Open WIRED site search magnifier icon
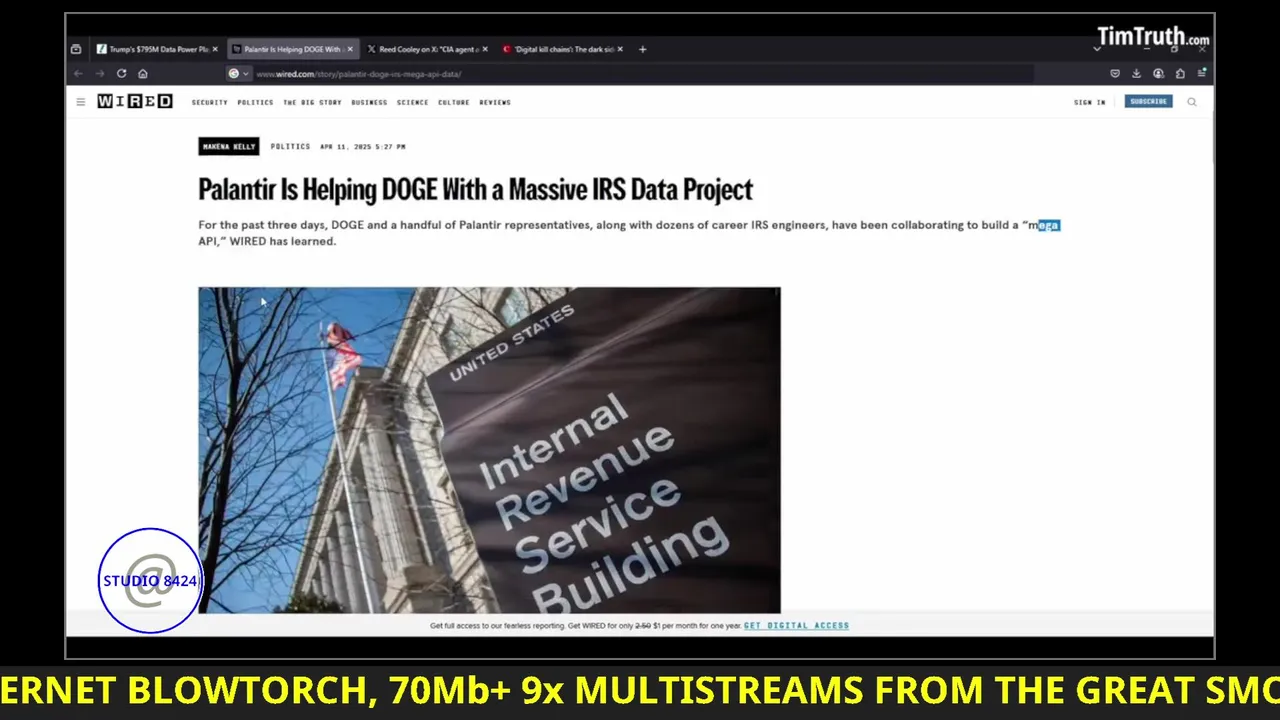Screen dimensions: 1280x720 (x=1192, y=102)
